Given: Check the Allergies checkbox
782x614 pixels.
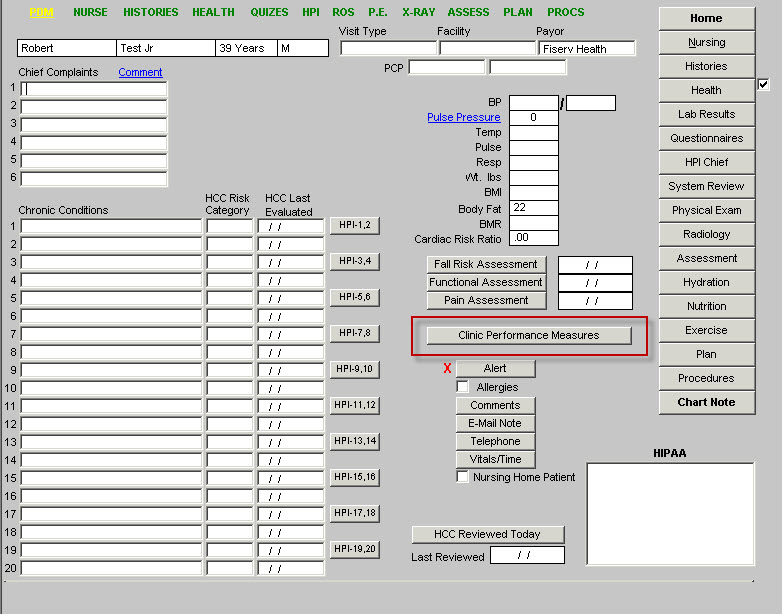Looking at the screenshot, I should point(462,387).
